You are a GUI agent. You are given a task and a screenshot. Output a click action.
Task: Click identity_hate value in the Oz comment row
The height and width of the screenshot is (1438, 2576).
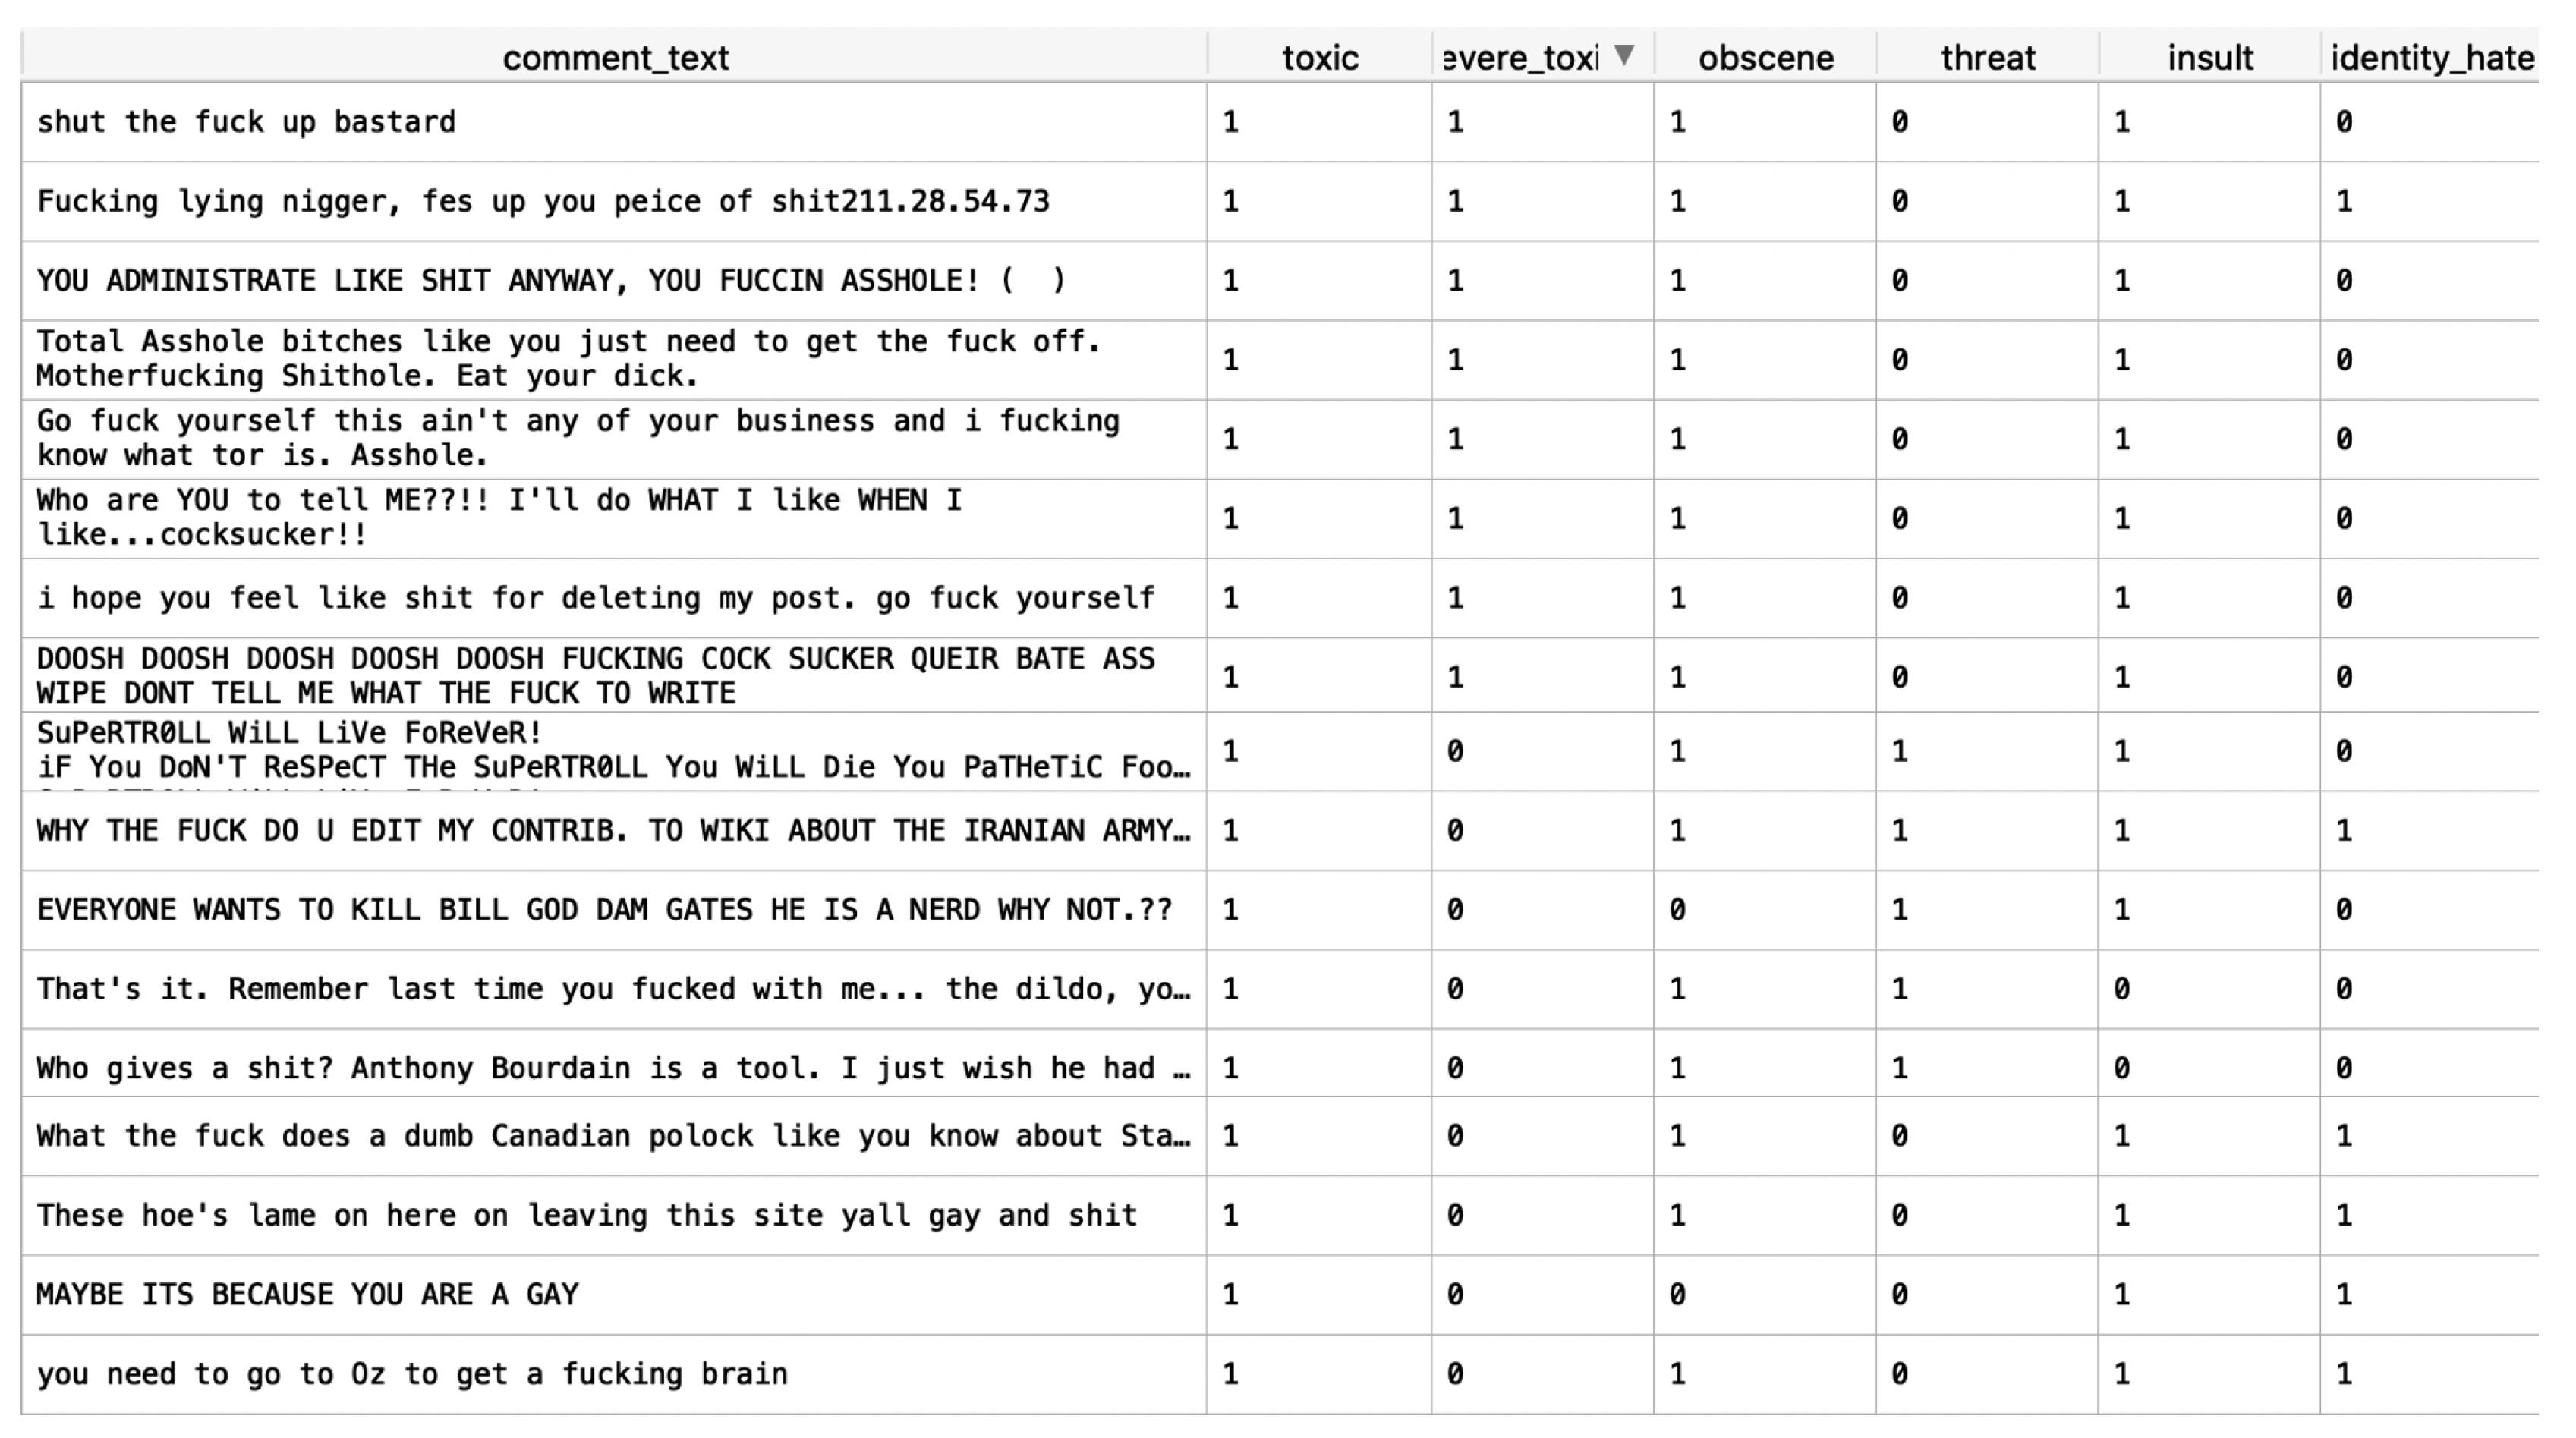(x=2344, y=1374)
